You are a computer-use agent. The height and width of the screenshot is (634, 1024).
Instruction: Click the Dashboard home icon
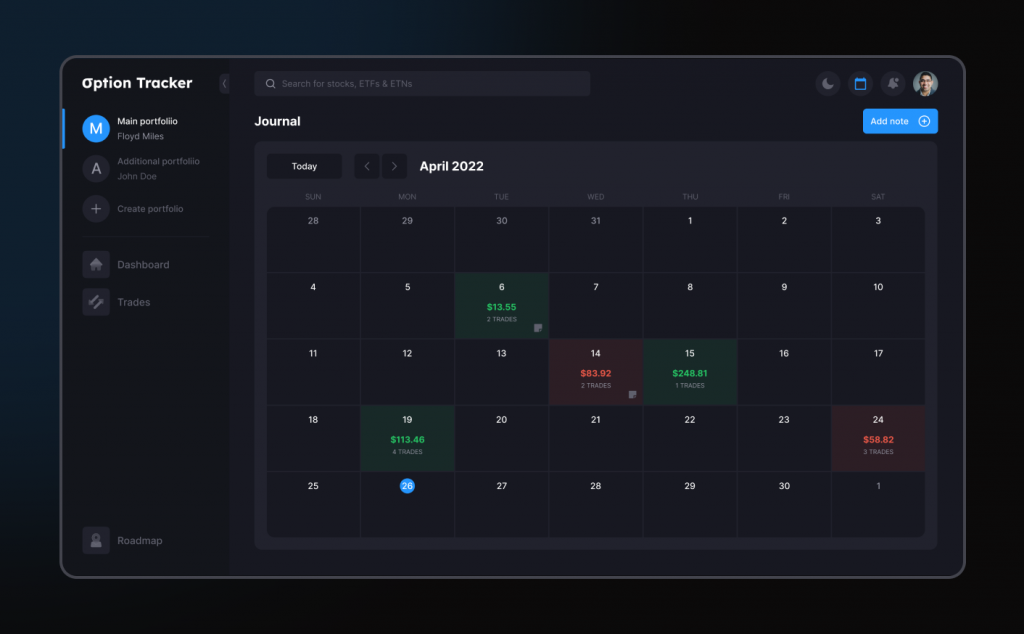coord(96,264)
